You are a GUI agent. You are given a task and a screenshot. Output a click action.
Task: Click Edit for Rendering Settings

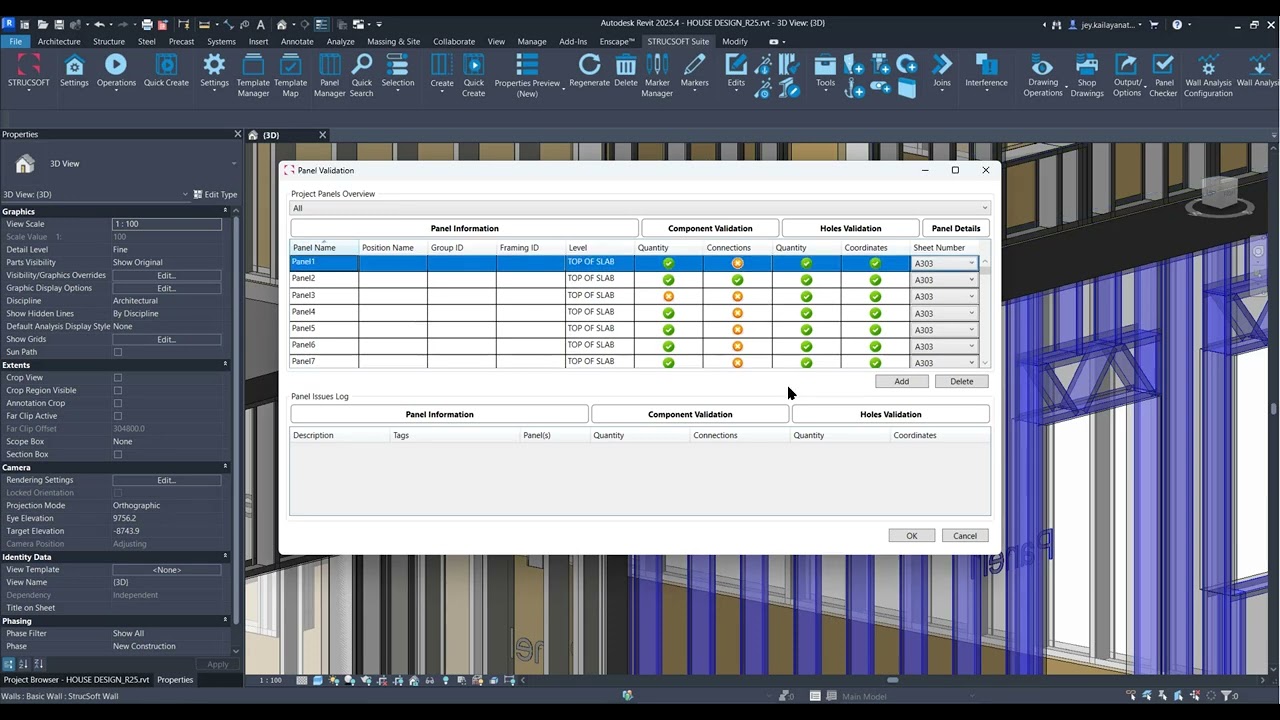[x=166, y=480]
